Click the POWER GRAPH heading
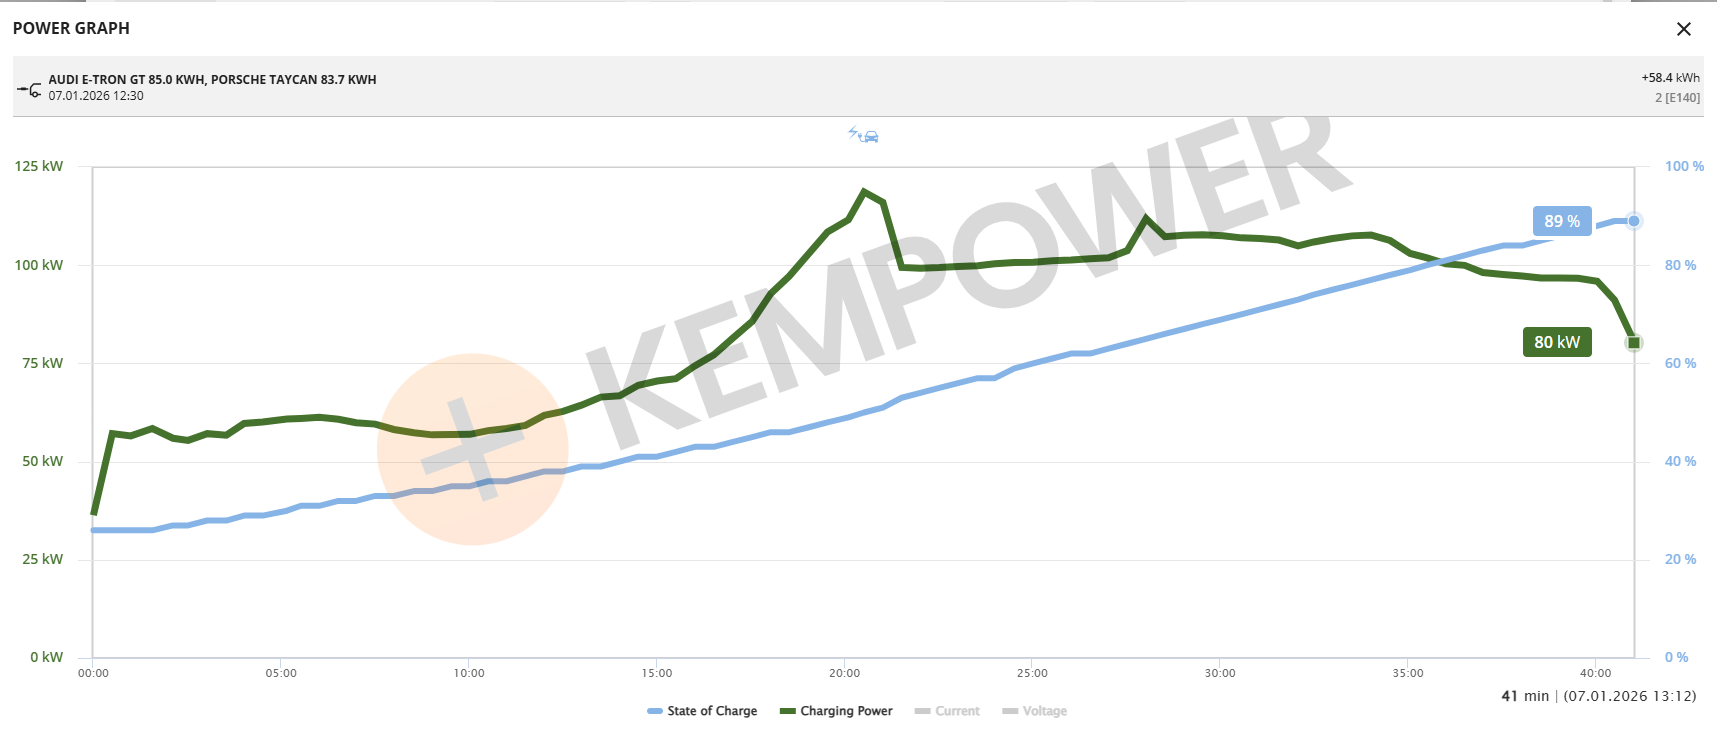 (71, 28)
